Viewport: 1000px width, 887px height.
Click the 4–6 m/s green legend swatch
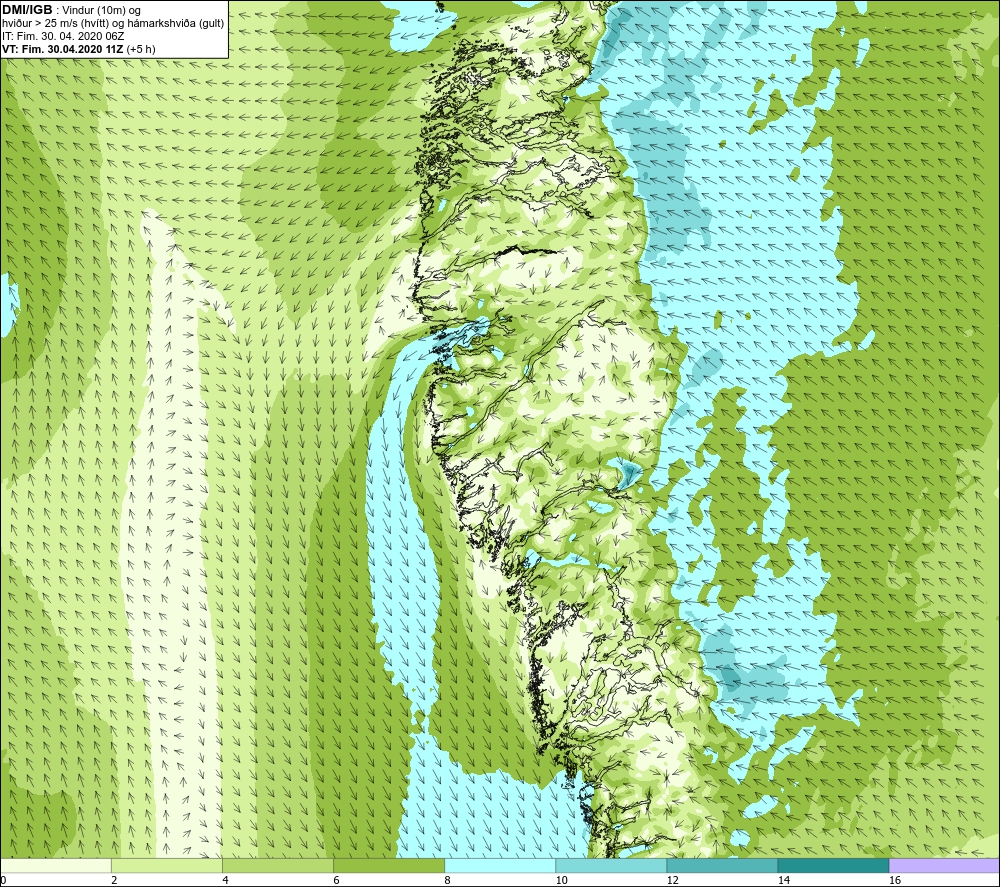(x=278, y=866)
